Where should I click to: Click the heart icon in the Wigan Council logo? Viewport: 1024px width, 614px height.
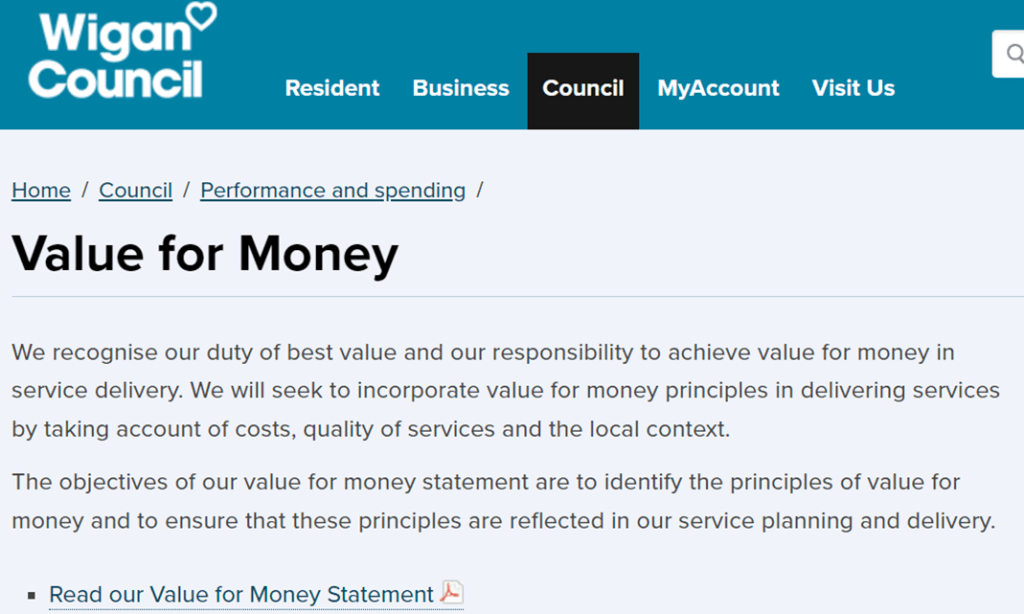click(x=200, y=17)
